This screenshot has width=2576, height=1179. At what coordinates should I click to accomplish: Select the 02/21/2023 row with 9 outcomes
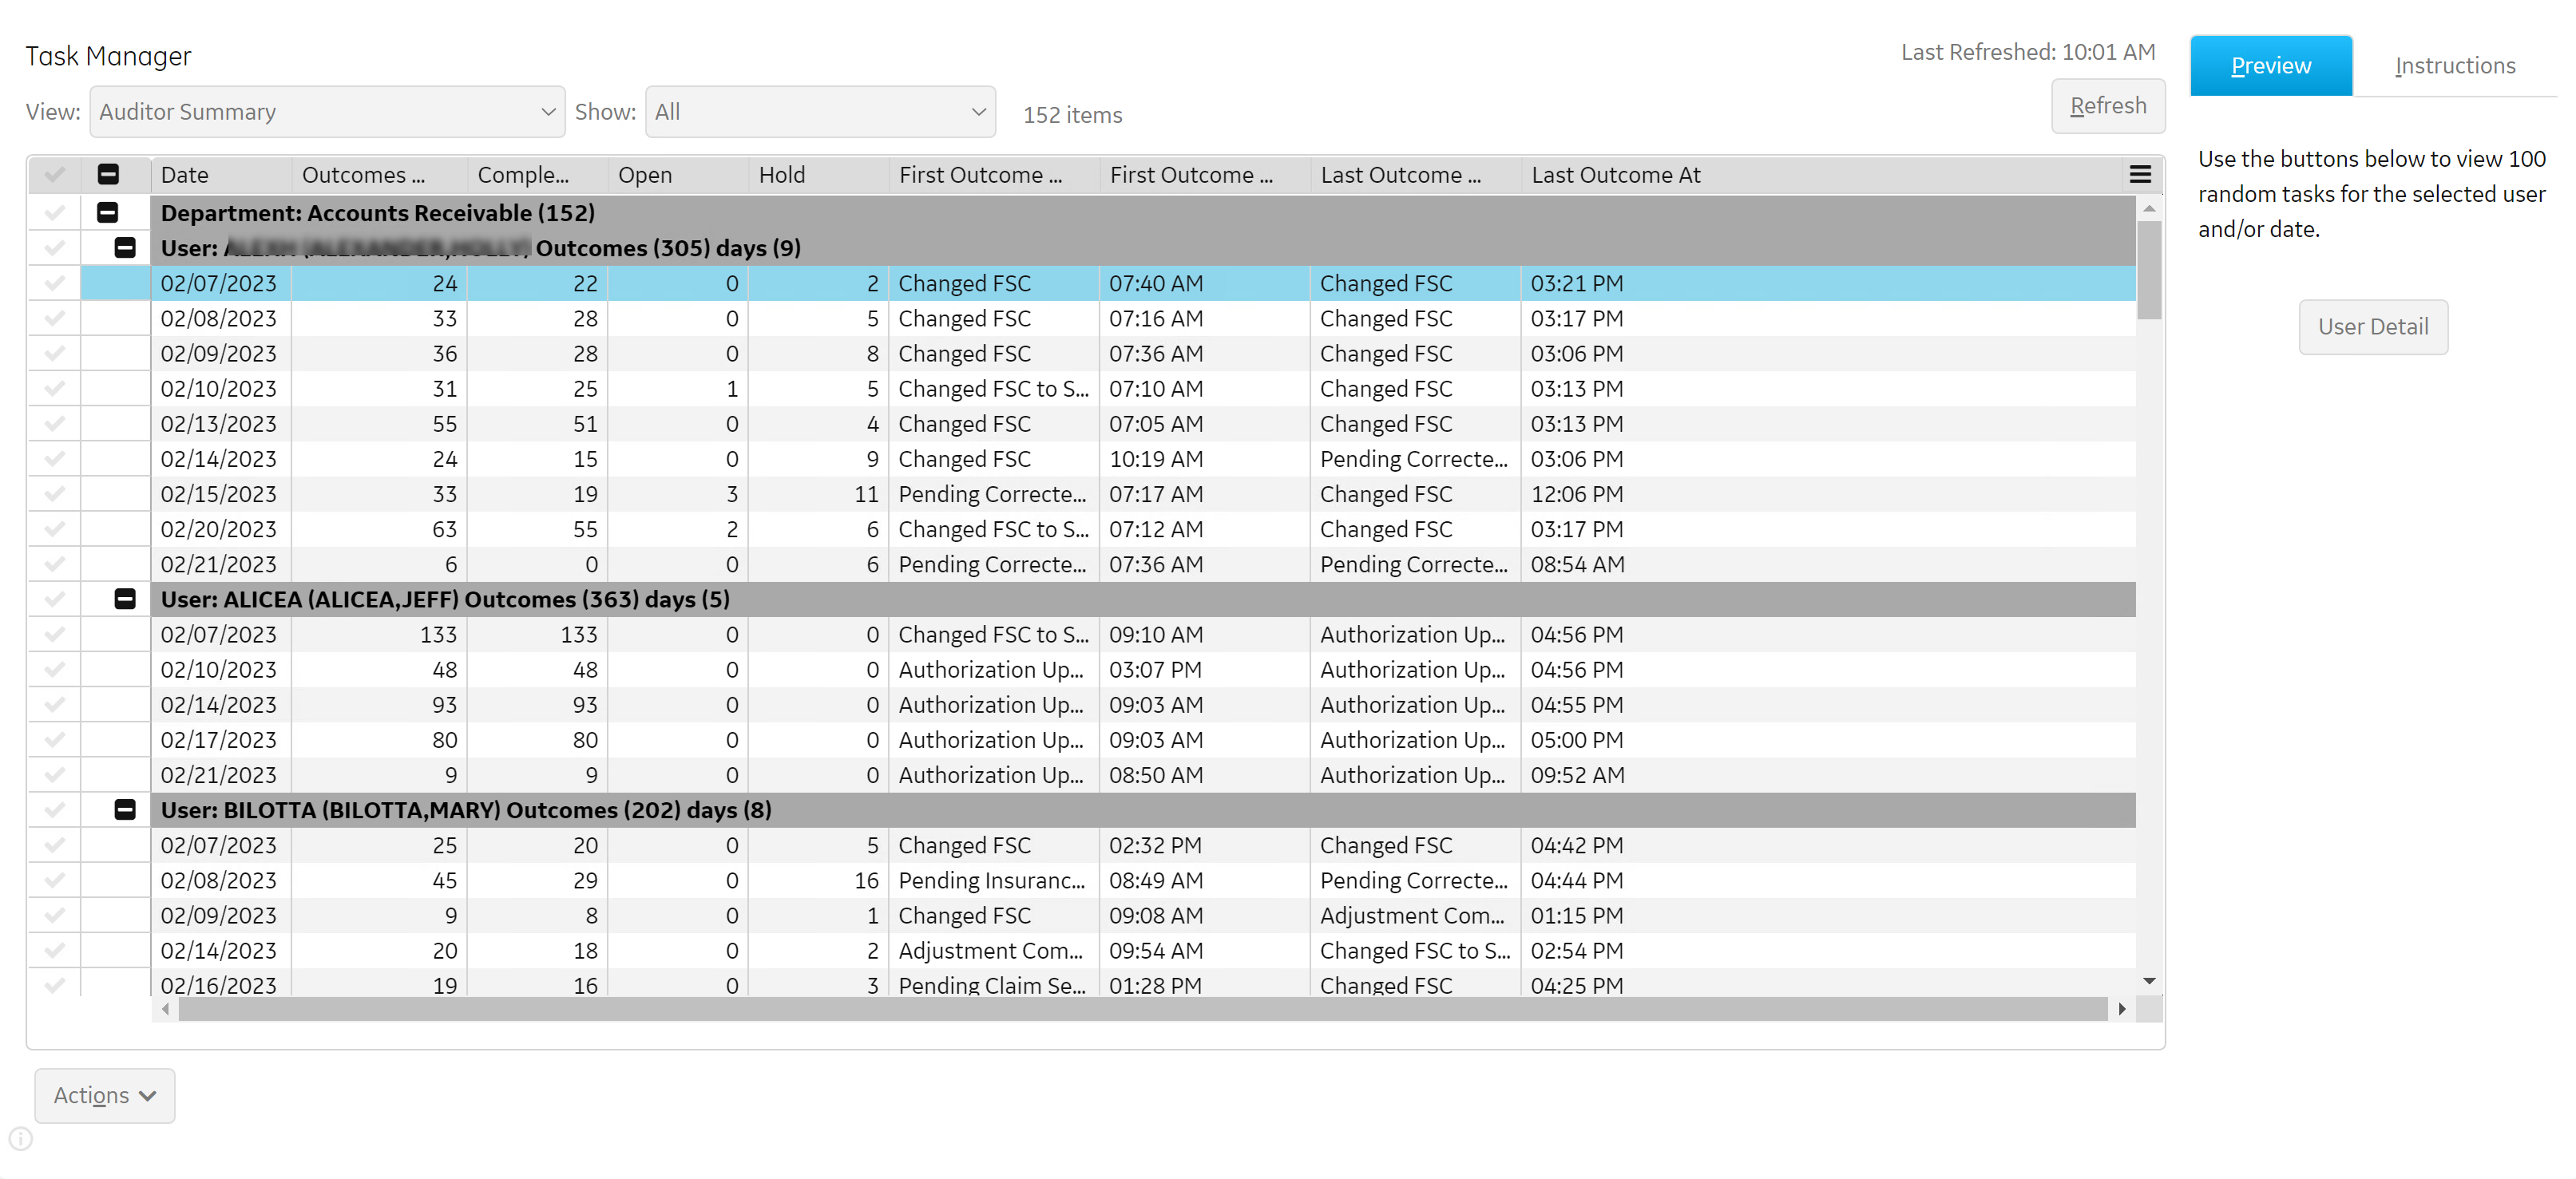point(1143,775)
